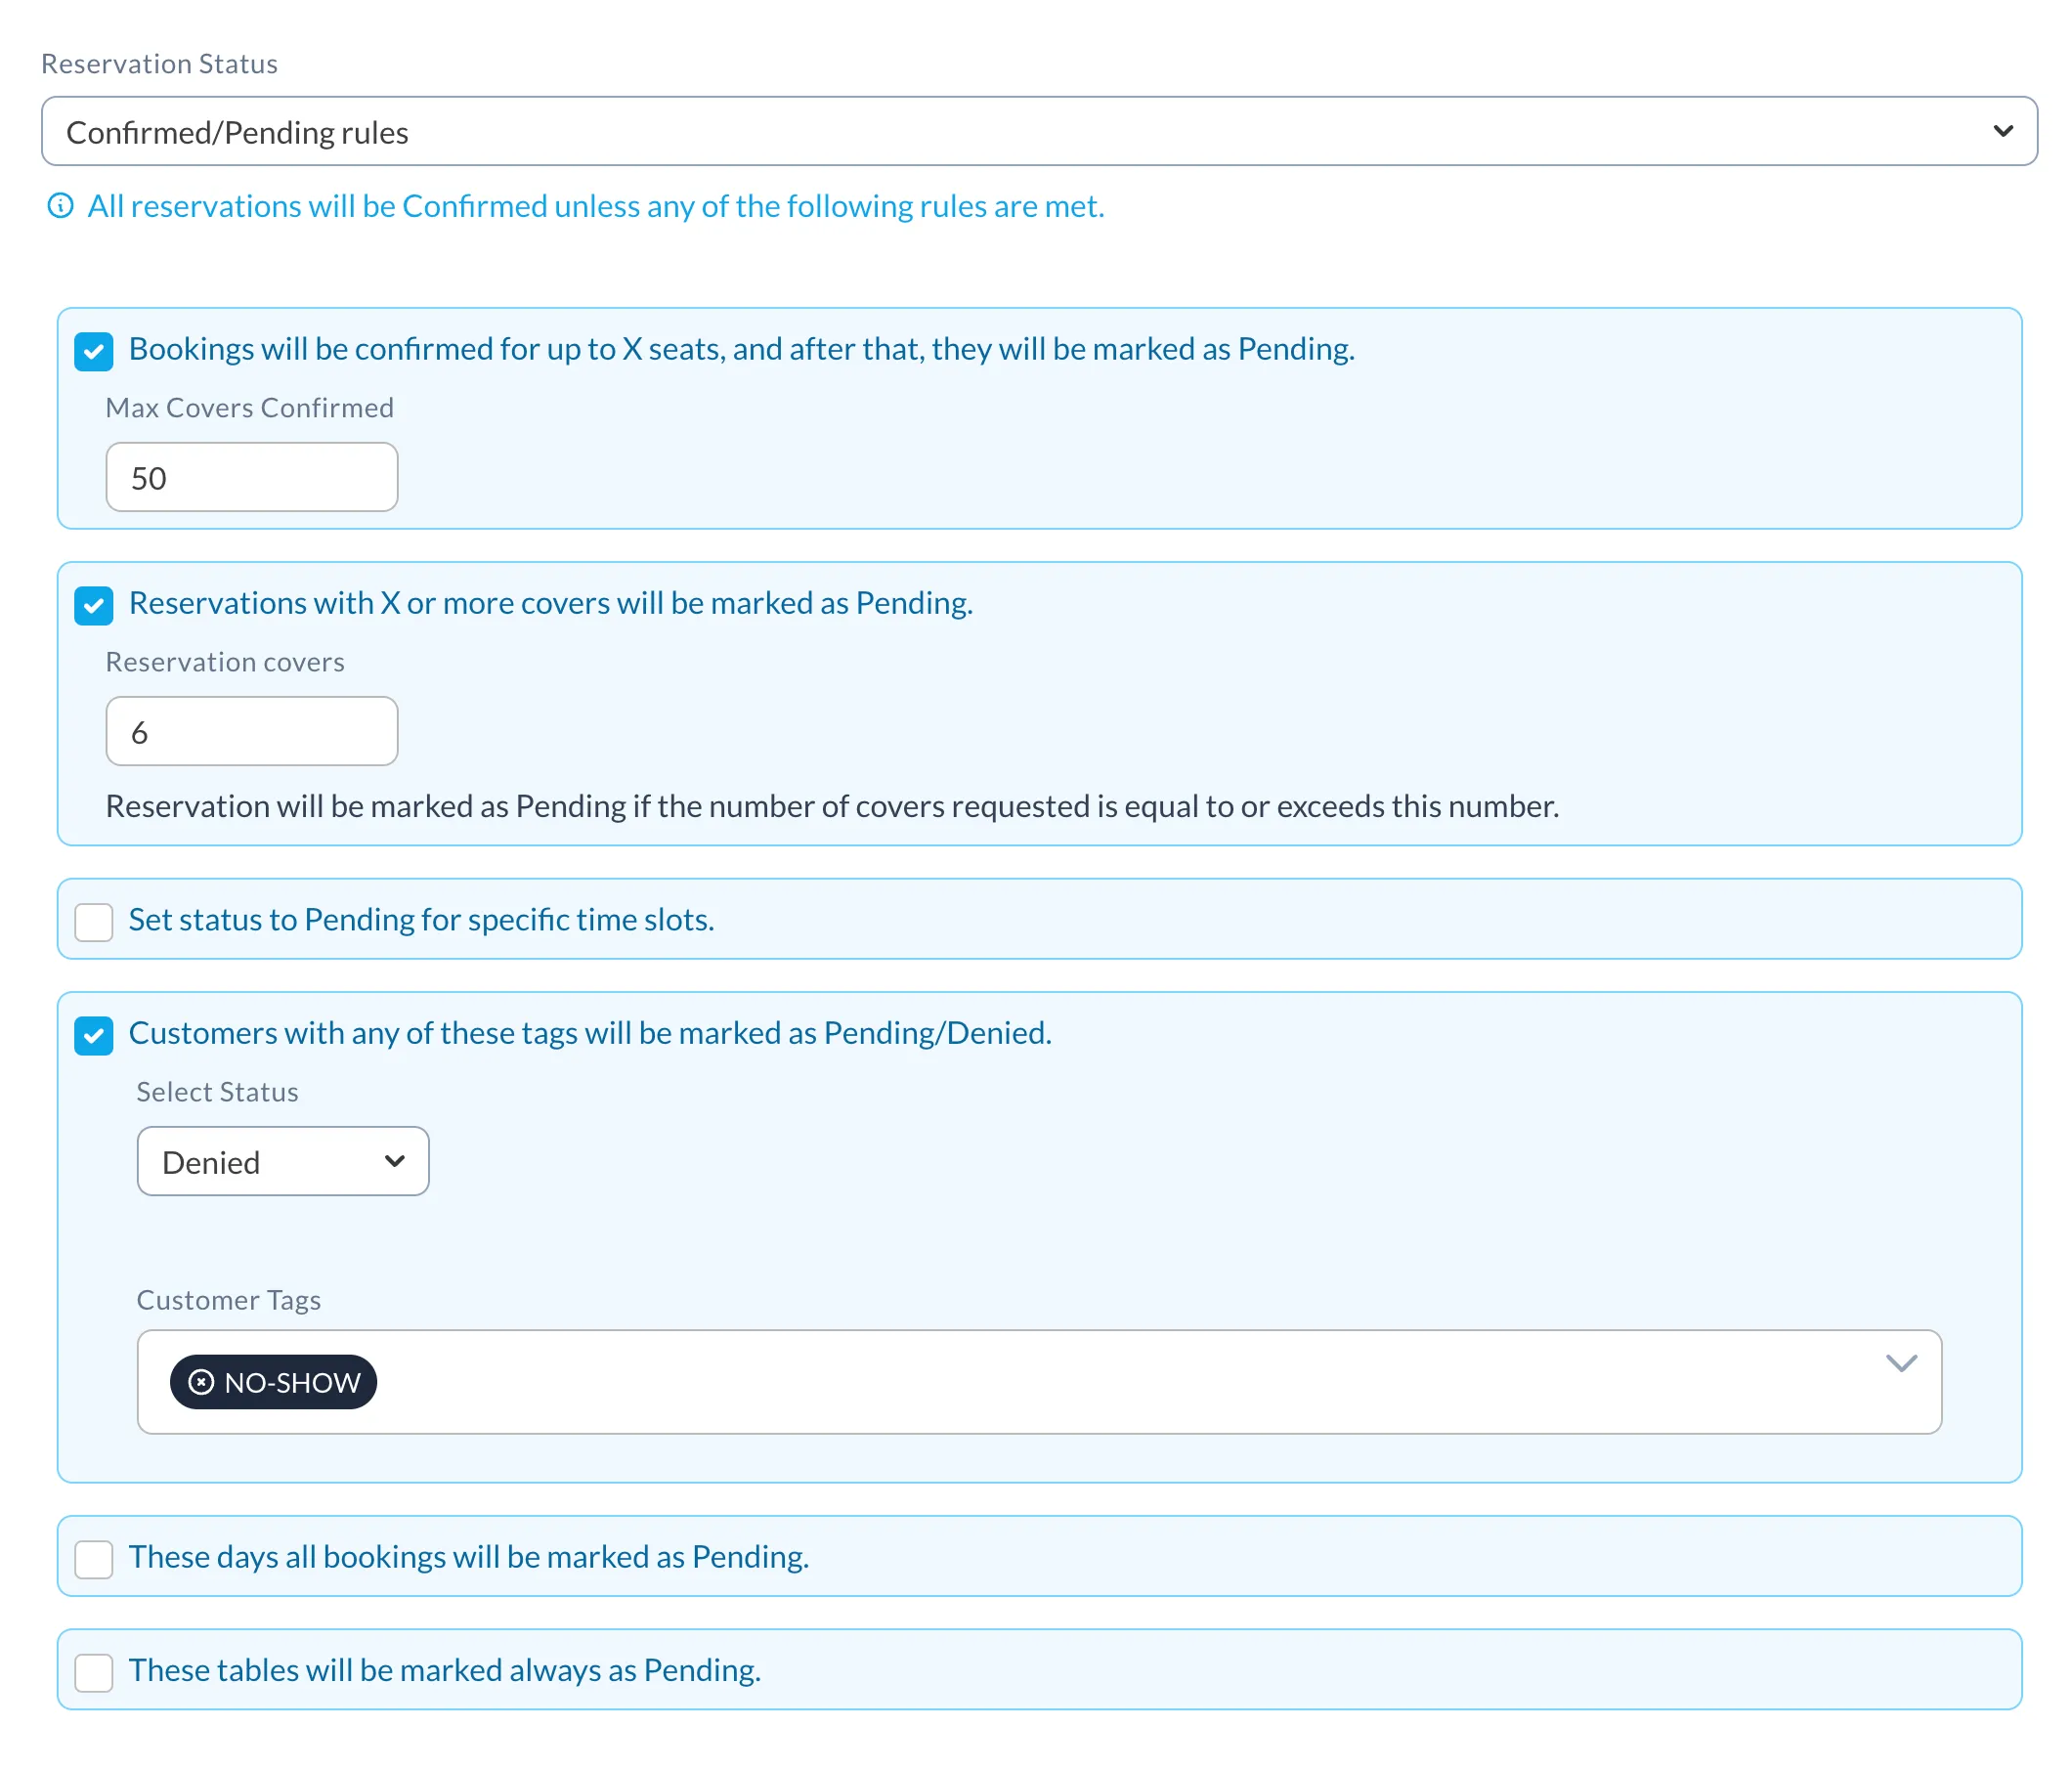2072x1769 pixels.
Task: Click the info icon beside the confirmation notice
Action: pos(61,206)
